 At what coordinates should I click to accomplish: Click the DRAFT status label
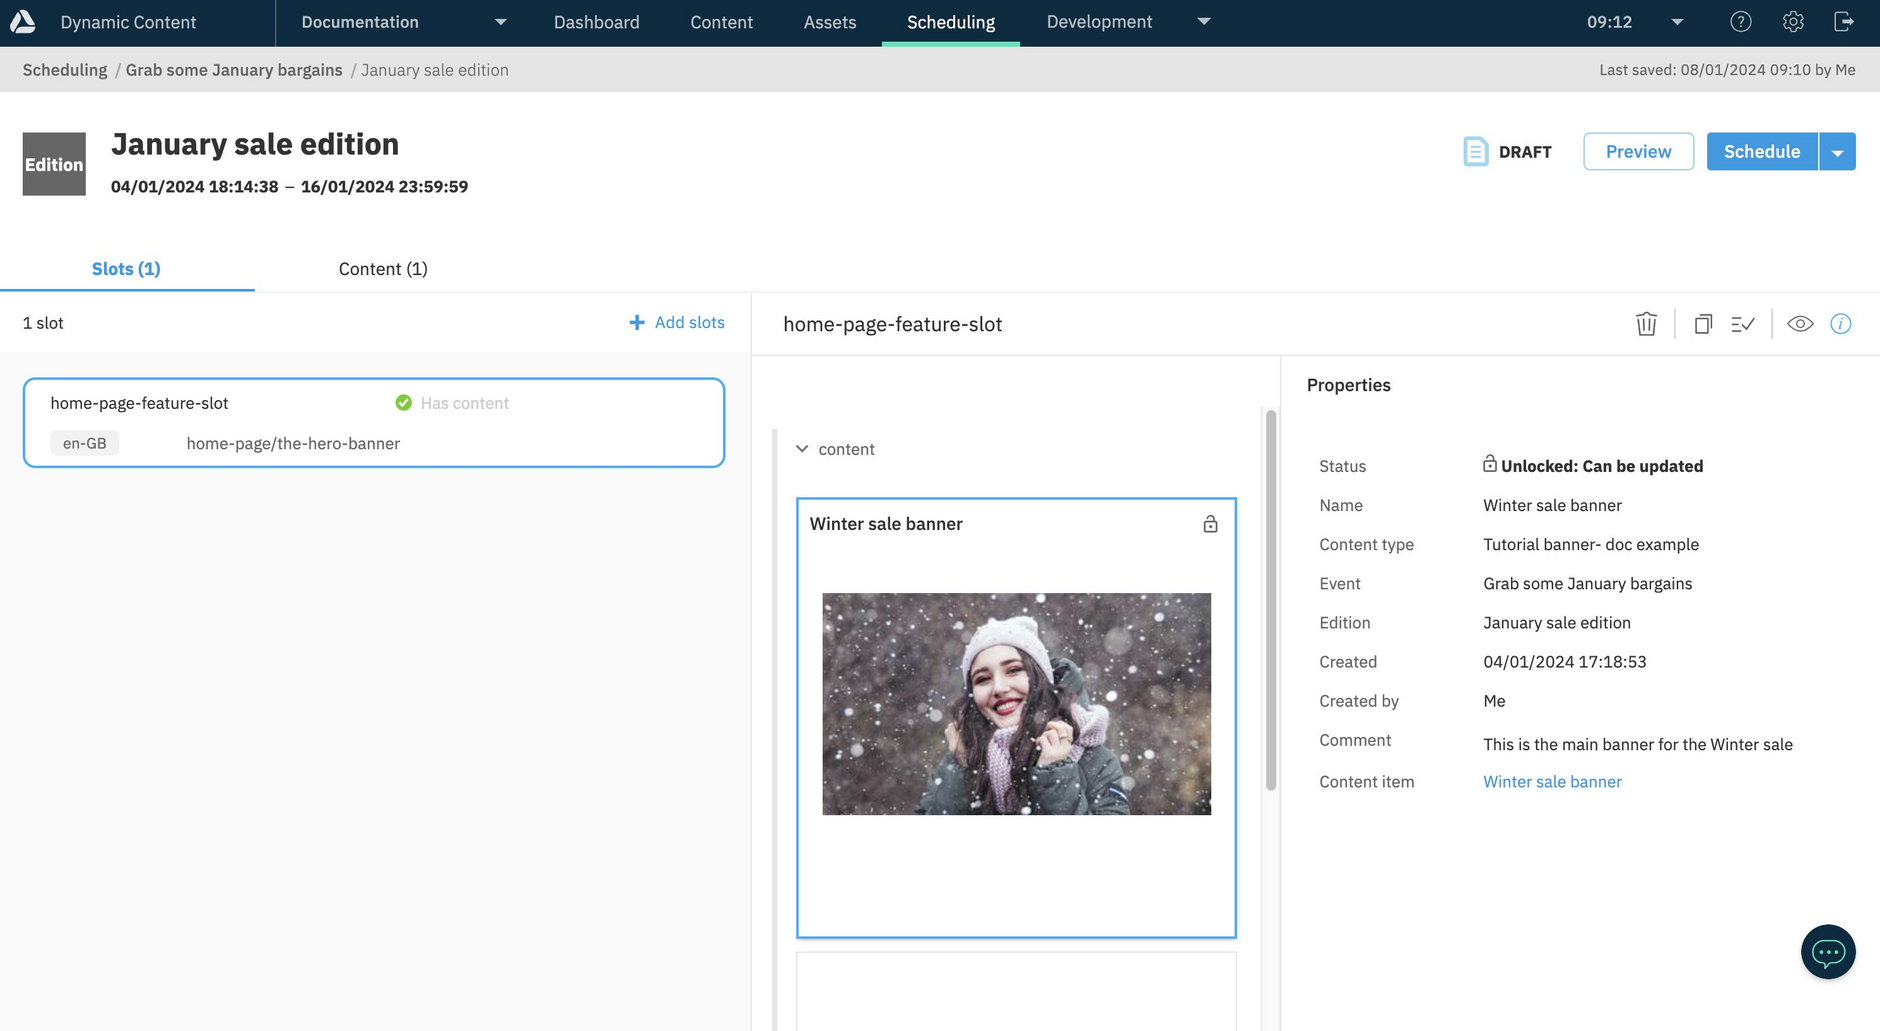1525,152
